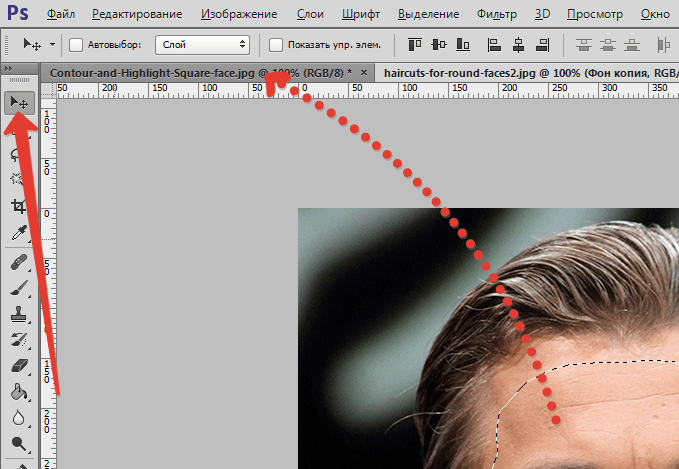Click the vertical ruler along the left
Screen dimensions: 679x469
(48, 284)
